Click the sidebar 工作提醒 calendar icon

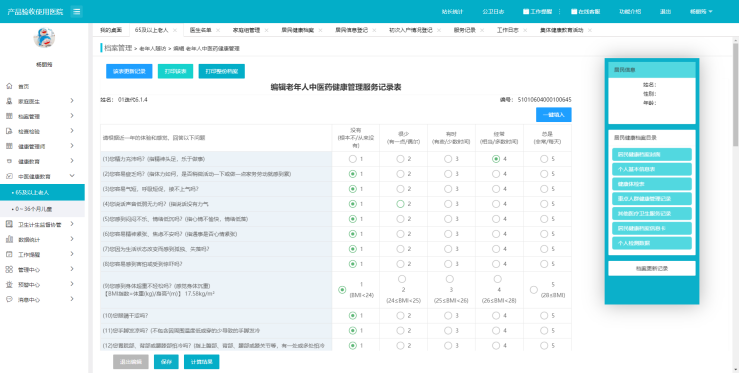9,254
